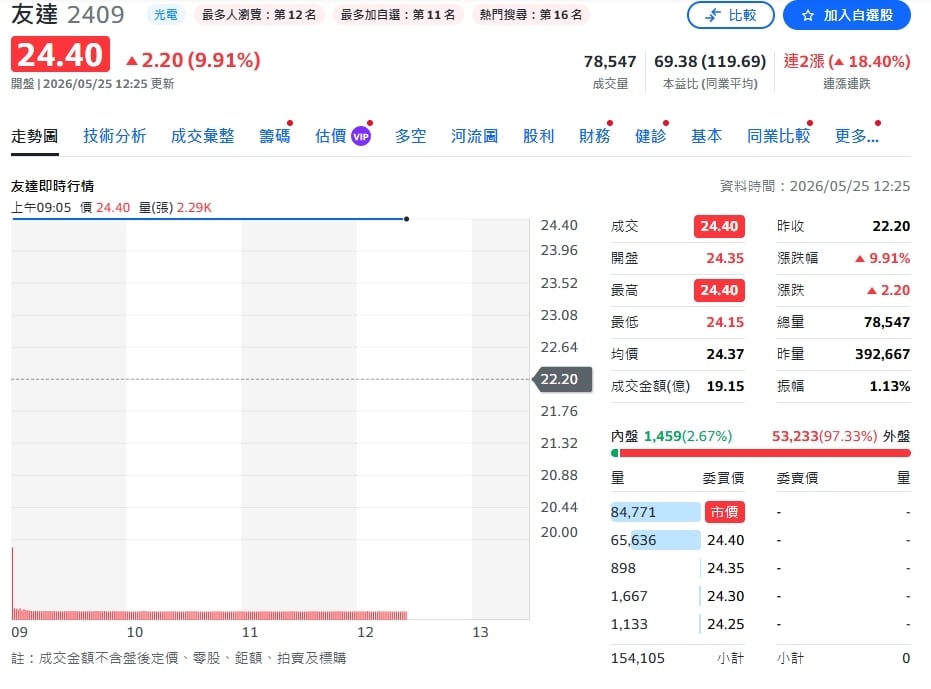931x689 pixels.
Task: Click the 本益比 69.38 (119.69) value
Action: tap(710, 61)
